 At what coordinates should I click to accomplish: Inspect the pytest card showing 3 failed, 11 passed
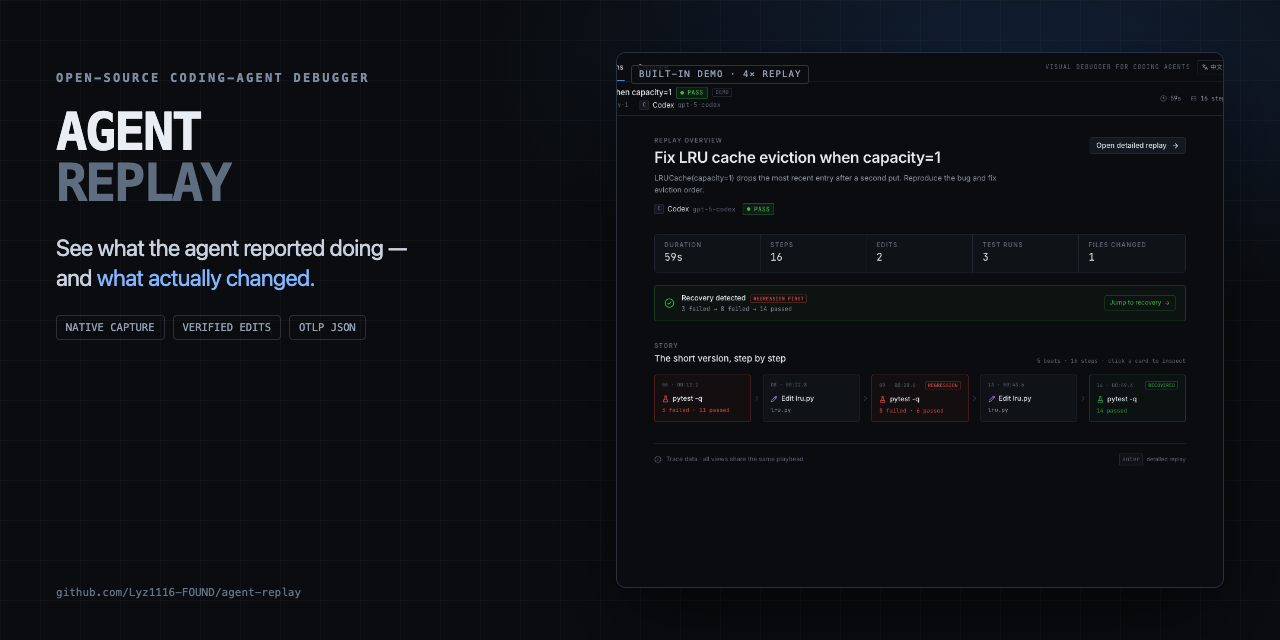click(702, 398)
